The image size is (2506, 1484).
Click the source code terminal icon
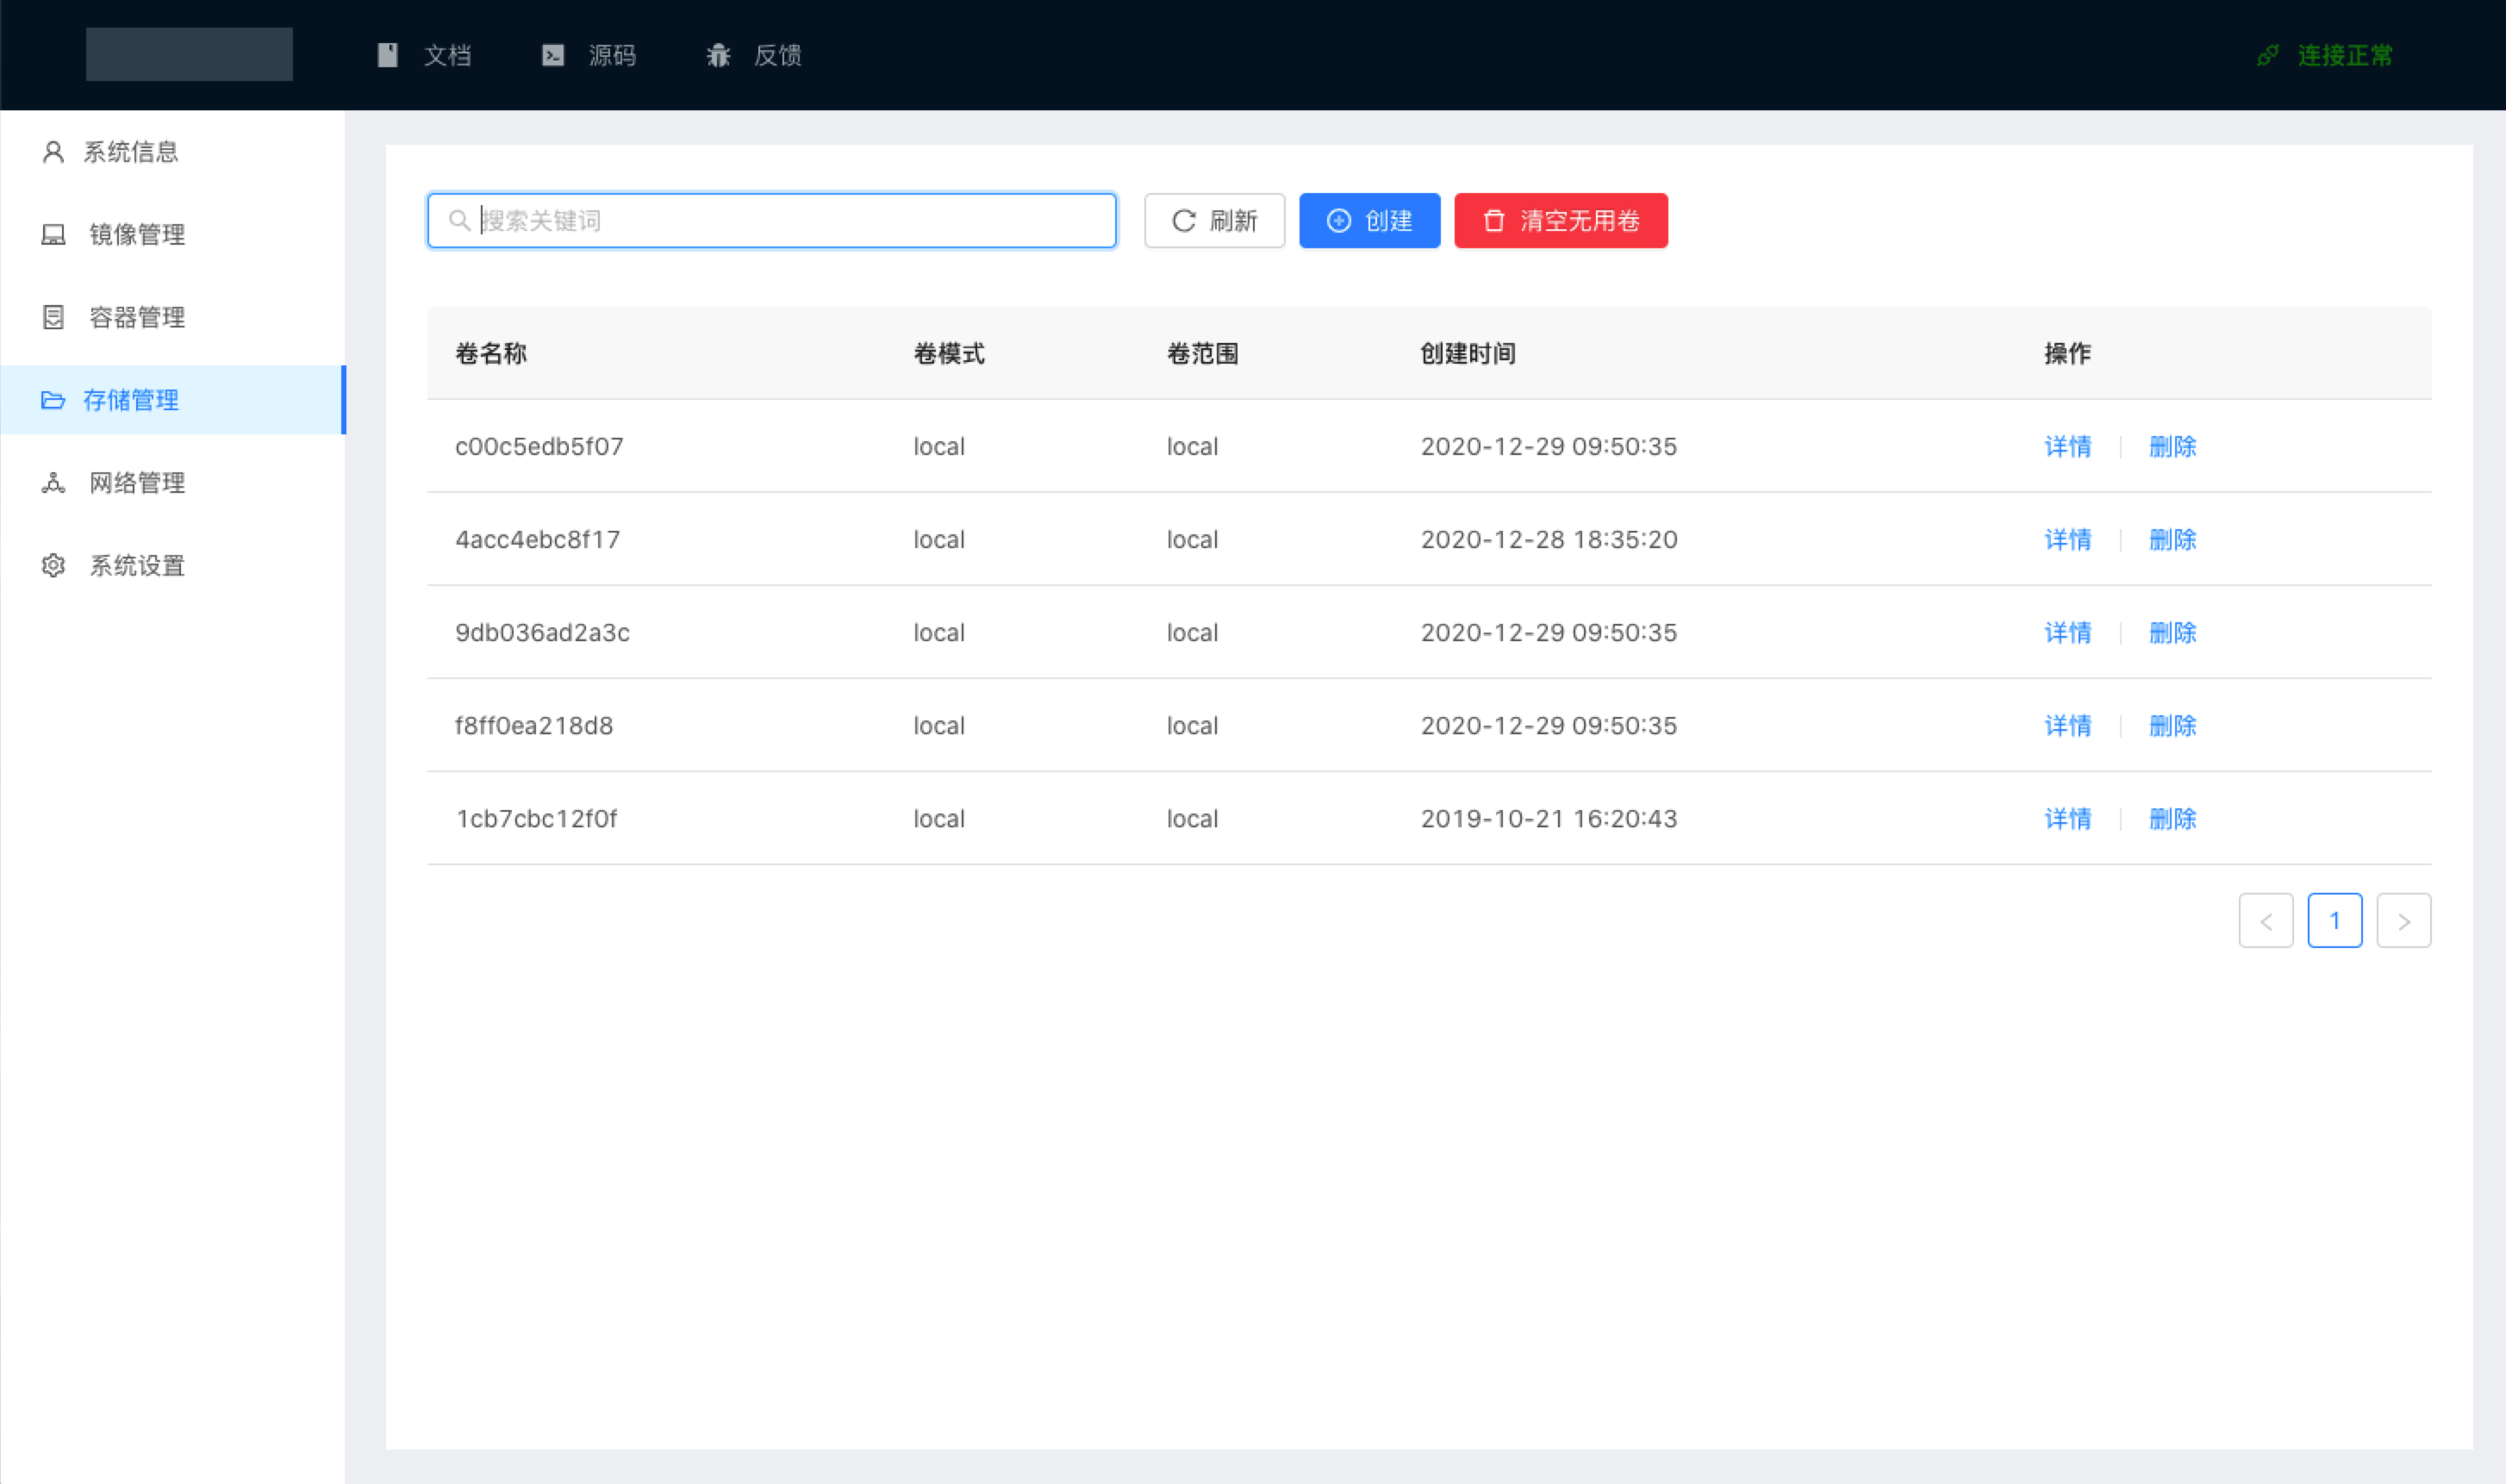coord(553,55)
